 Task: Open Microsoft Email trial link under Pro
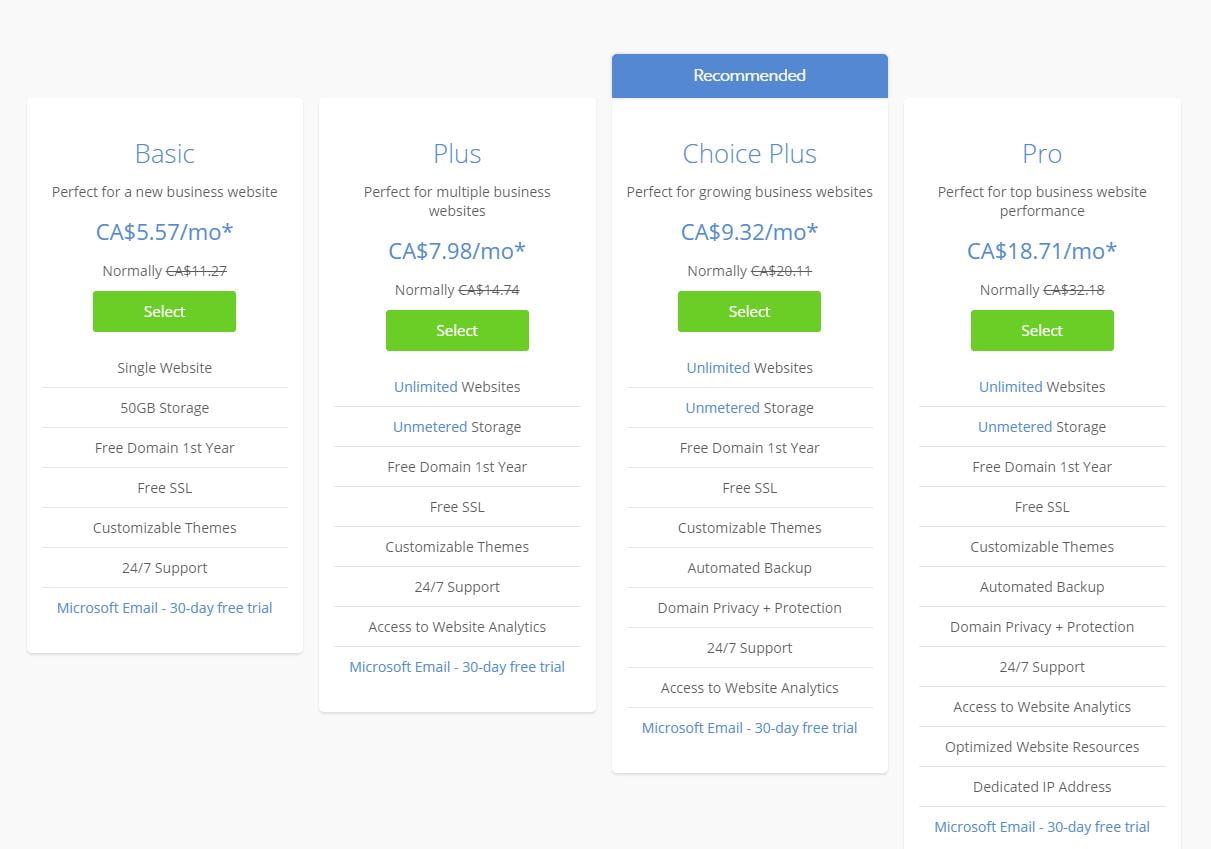[x=1042, y=826]
